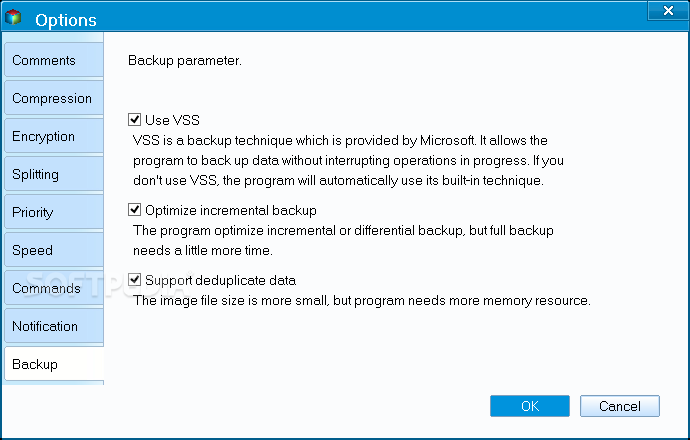Open the Comments tab
The height and width of the screenshot is (440, 690).
coord(54,60)
